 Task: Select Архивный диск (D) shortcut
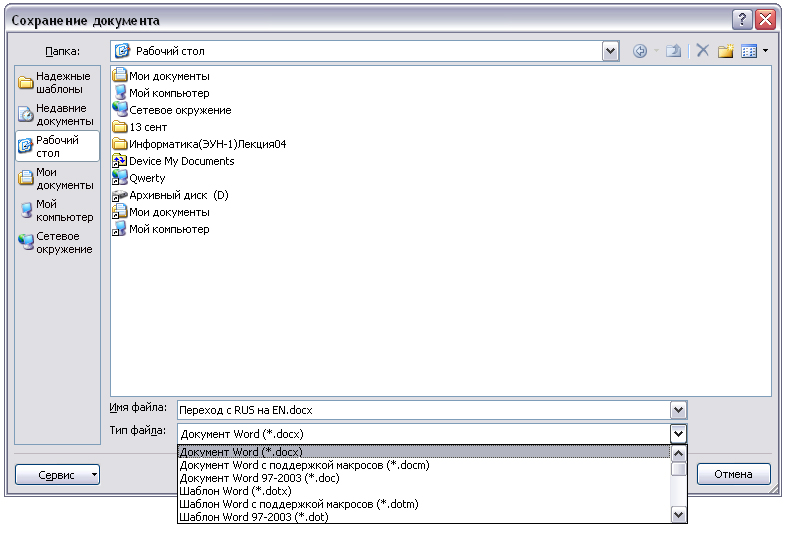[x=171, y=195]
